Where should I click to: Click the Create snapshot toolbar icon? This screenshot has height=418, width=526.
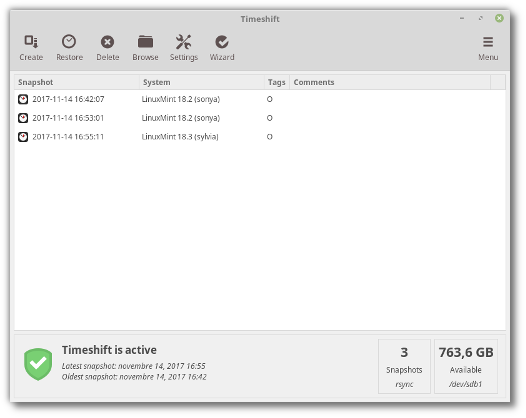(31, 42)
